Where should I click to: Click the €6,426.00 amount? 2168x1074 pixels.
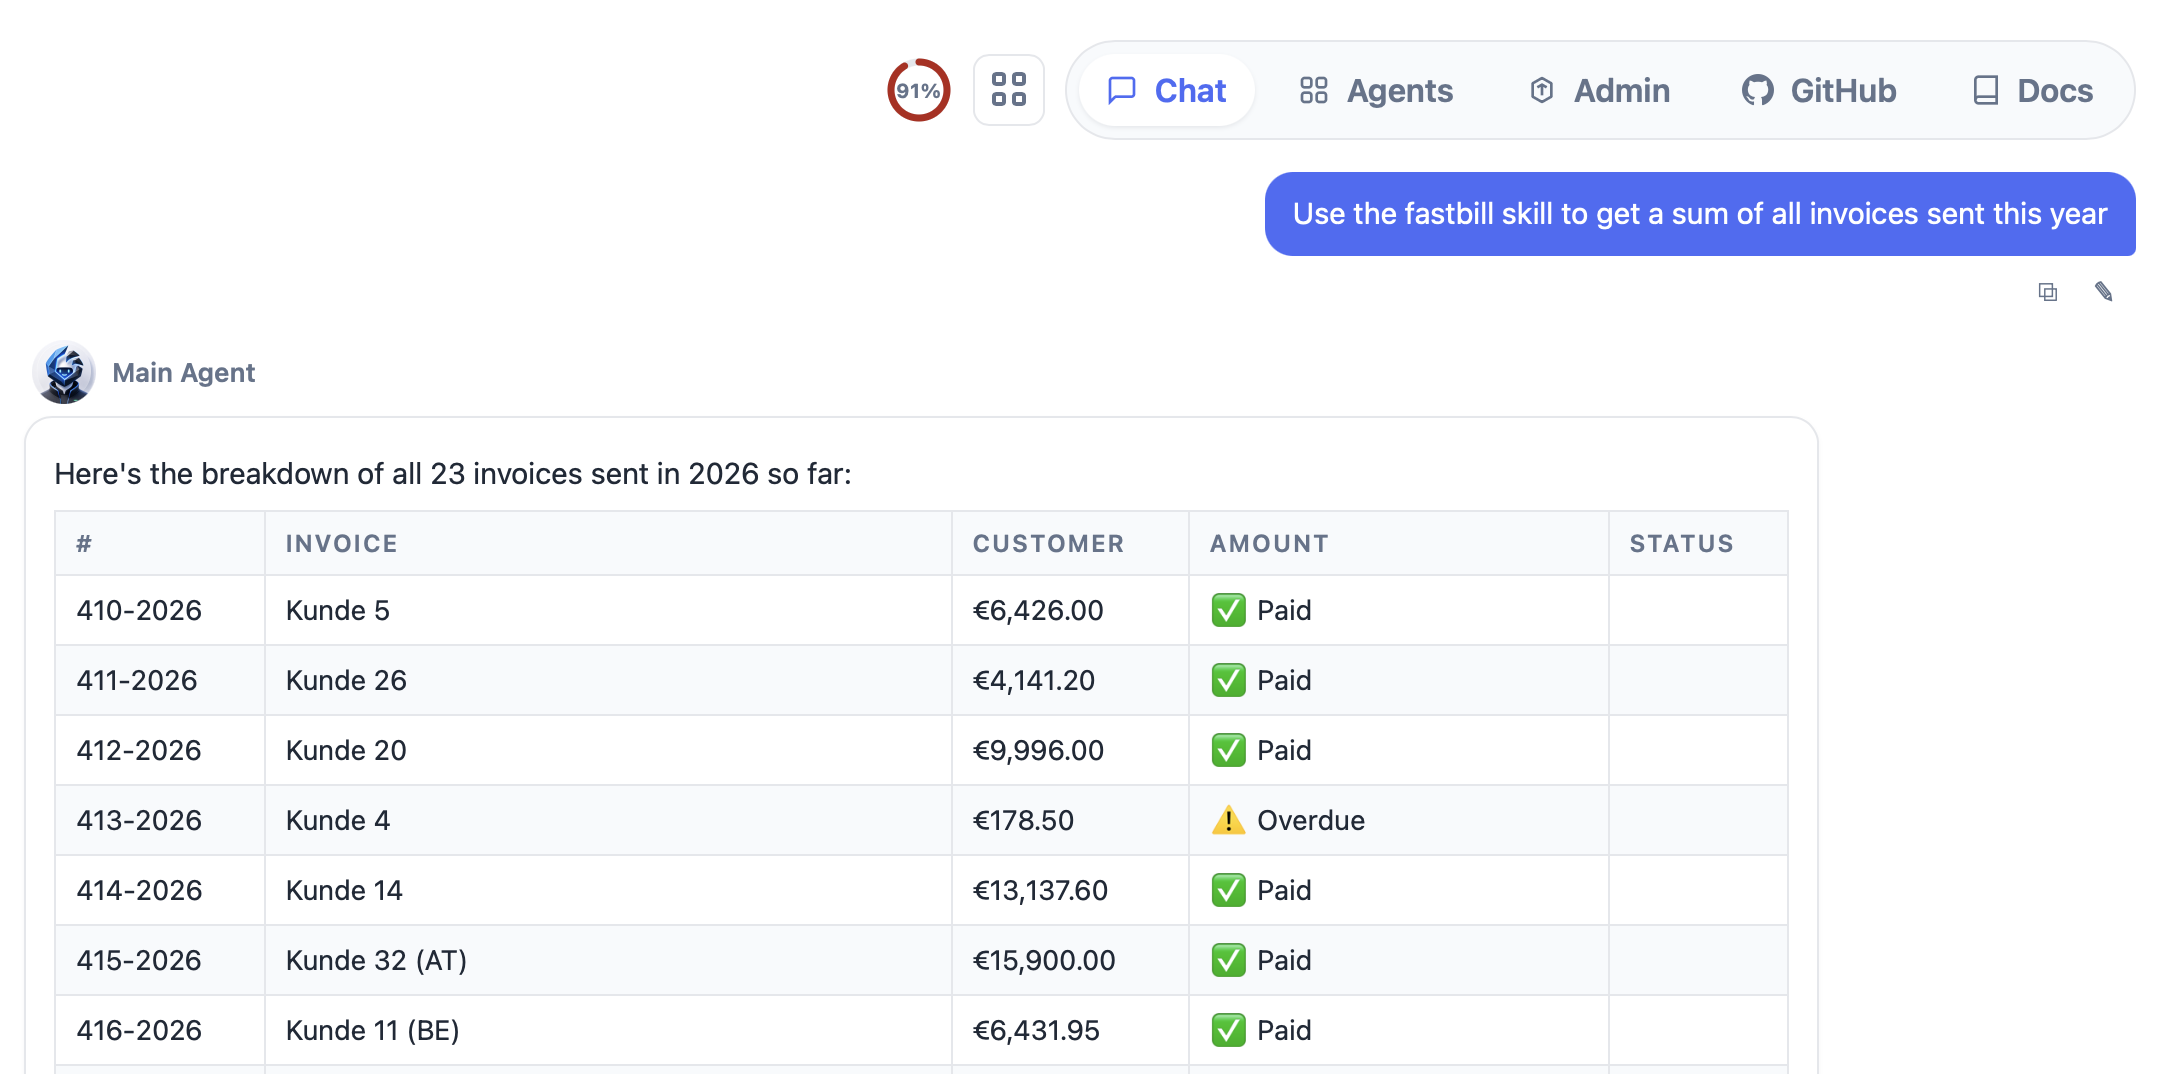(1038, 610)
